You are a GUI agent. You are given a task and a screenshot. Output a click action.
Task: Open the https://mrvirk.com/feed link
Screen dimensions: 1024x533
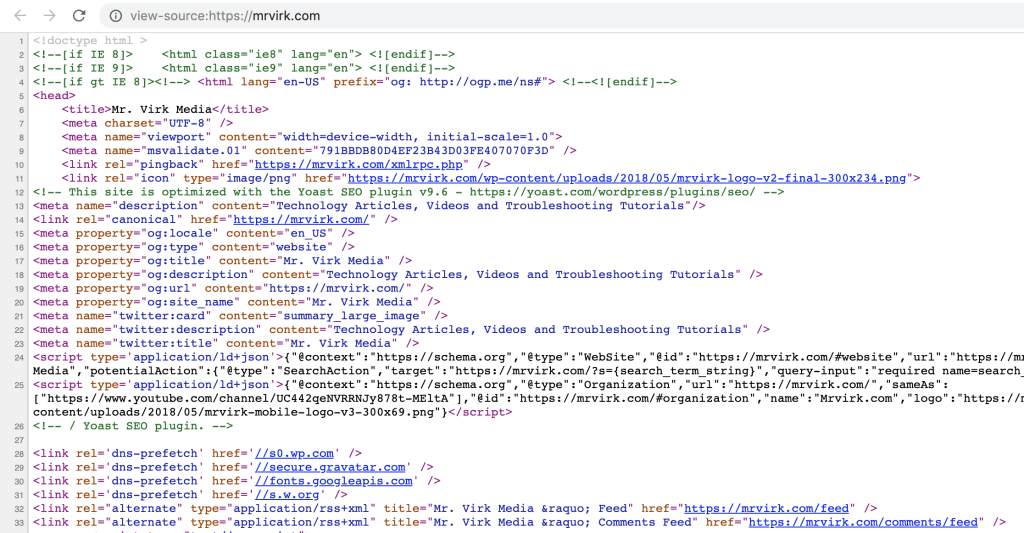tap(766, 508)
